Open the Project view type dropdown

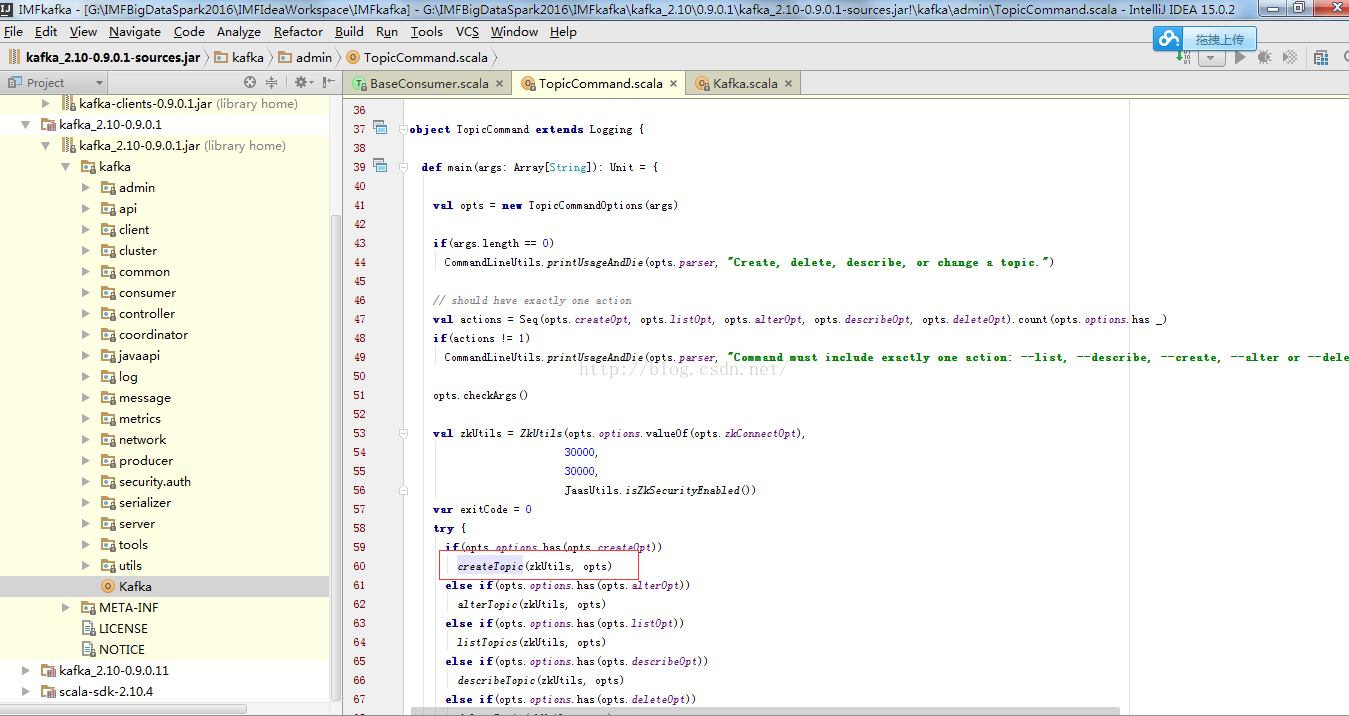pos(56,83)
